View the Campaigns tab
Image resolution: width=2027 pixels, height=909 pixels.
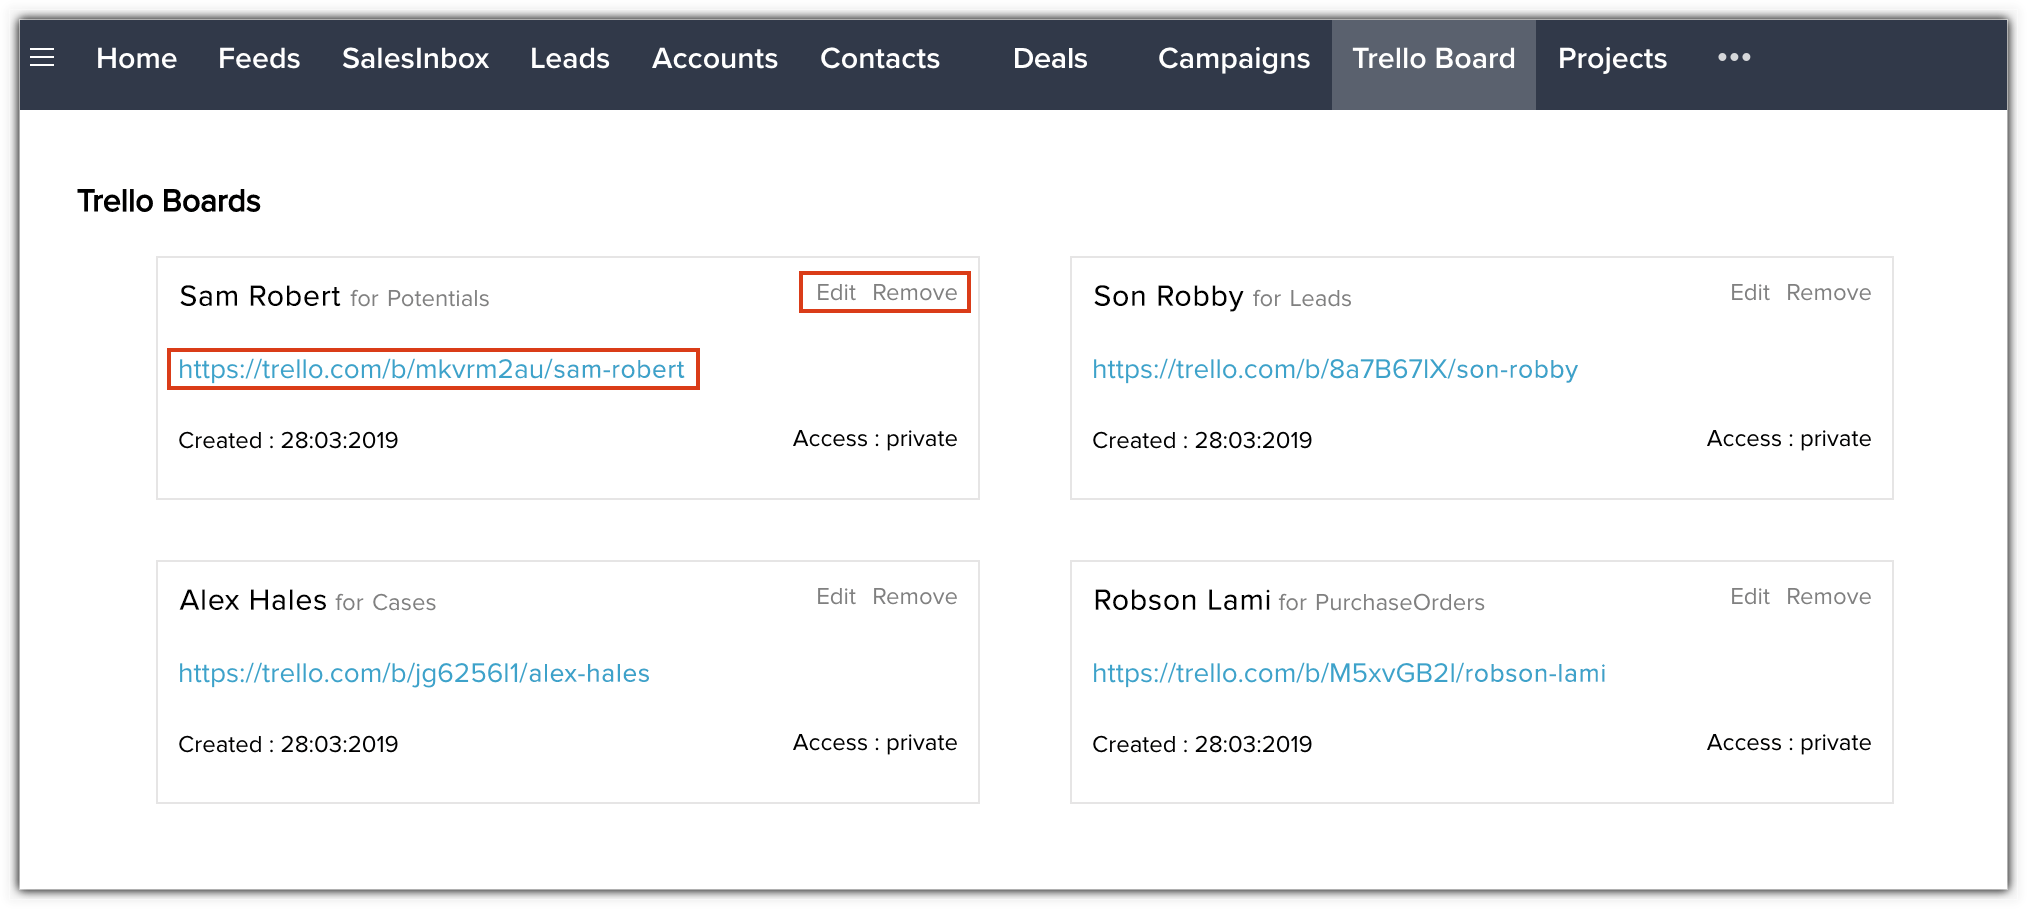pyautogui.click(x=1233, y=59)
